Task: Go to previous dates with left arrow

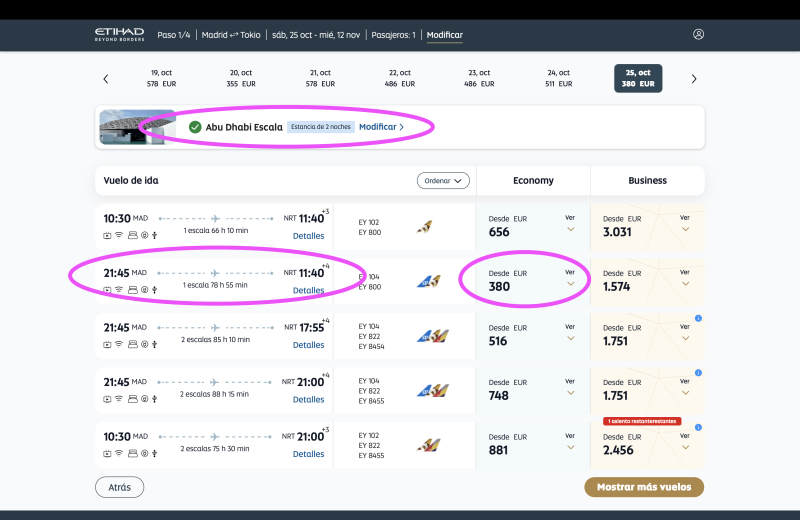Action: point(106,79)
